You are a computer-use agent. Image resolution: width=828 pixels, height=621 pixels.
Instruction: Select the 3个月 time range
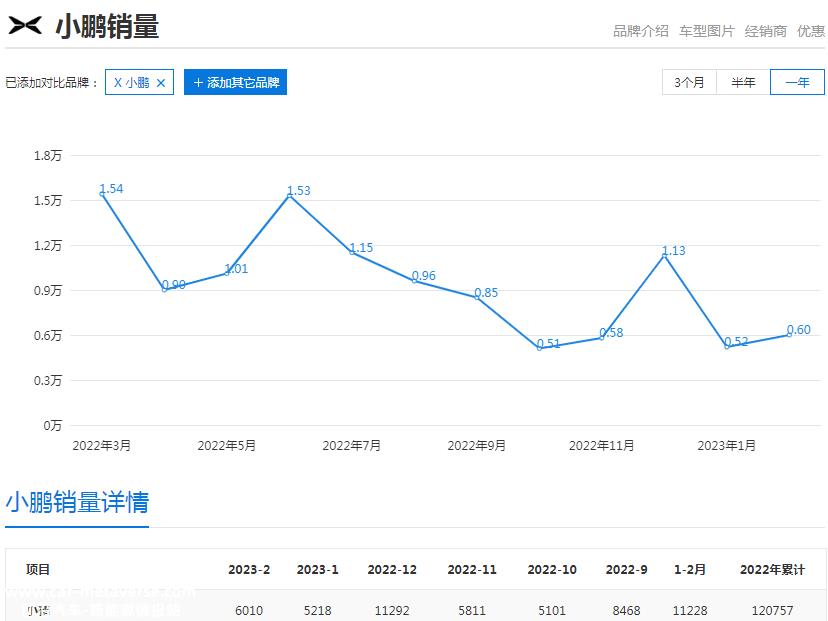[x=689, y=82]
